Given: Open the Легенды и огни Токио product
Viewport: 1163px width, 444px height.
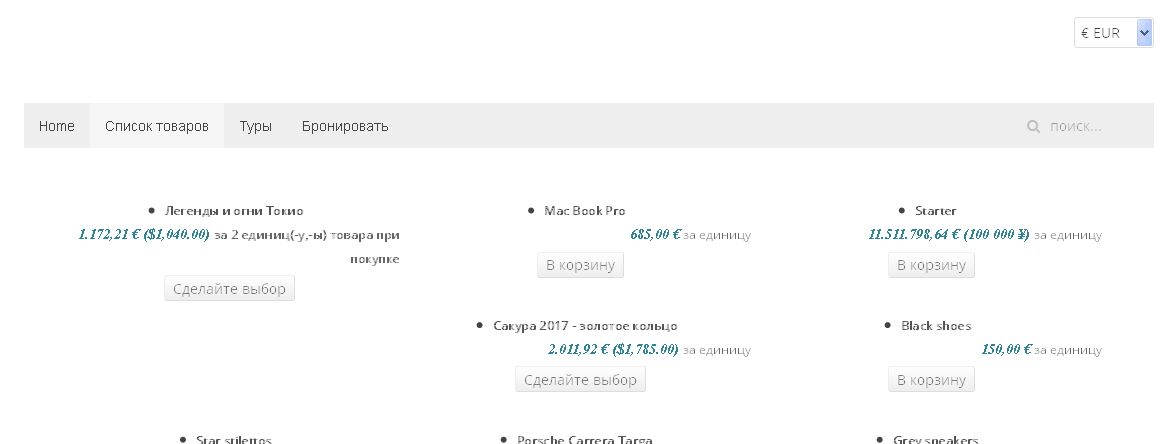Looking at the screenshot, I should [233, 211].
